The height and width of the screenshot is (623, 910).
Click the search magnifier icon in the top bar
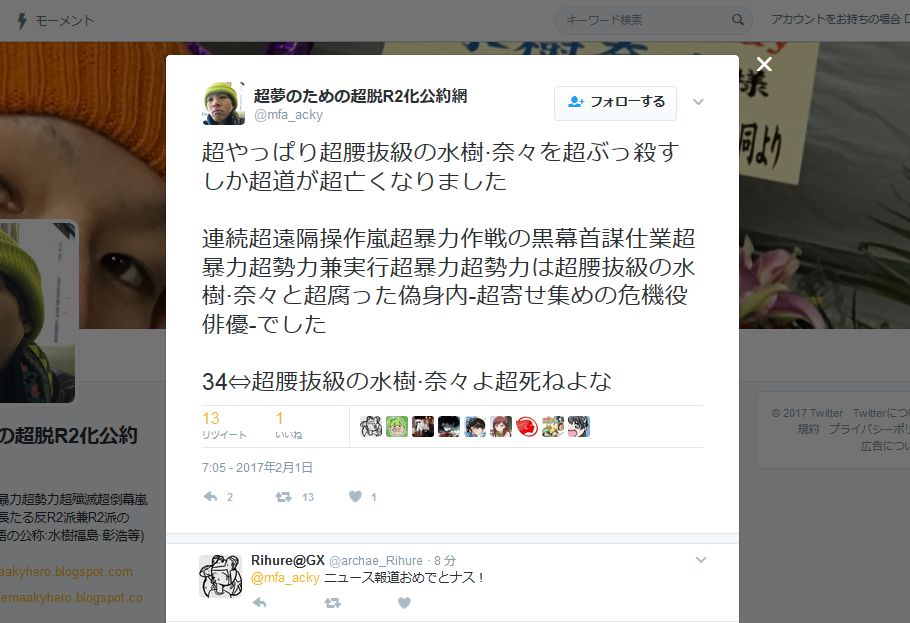pyautogui.click(x=738, y=20)
